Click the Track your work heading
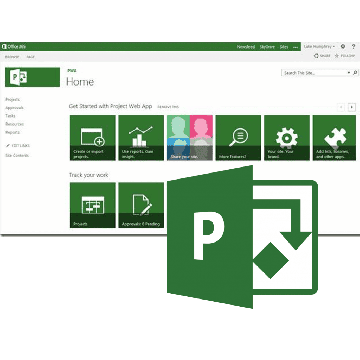 point(88,175)
